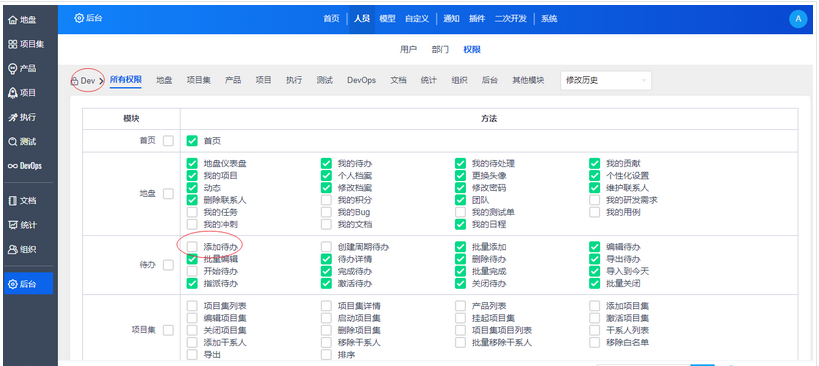Open 地盘 in the sidebar

click(x=22, y=20)
